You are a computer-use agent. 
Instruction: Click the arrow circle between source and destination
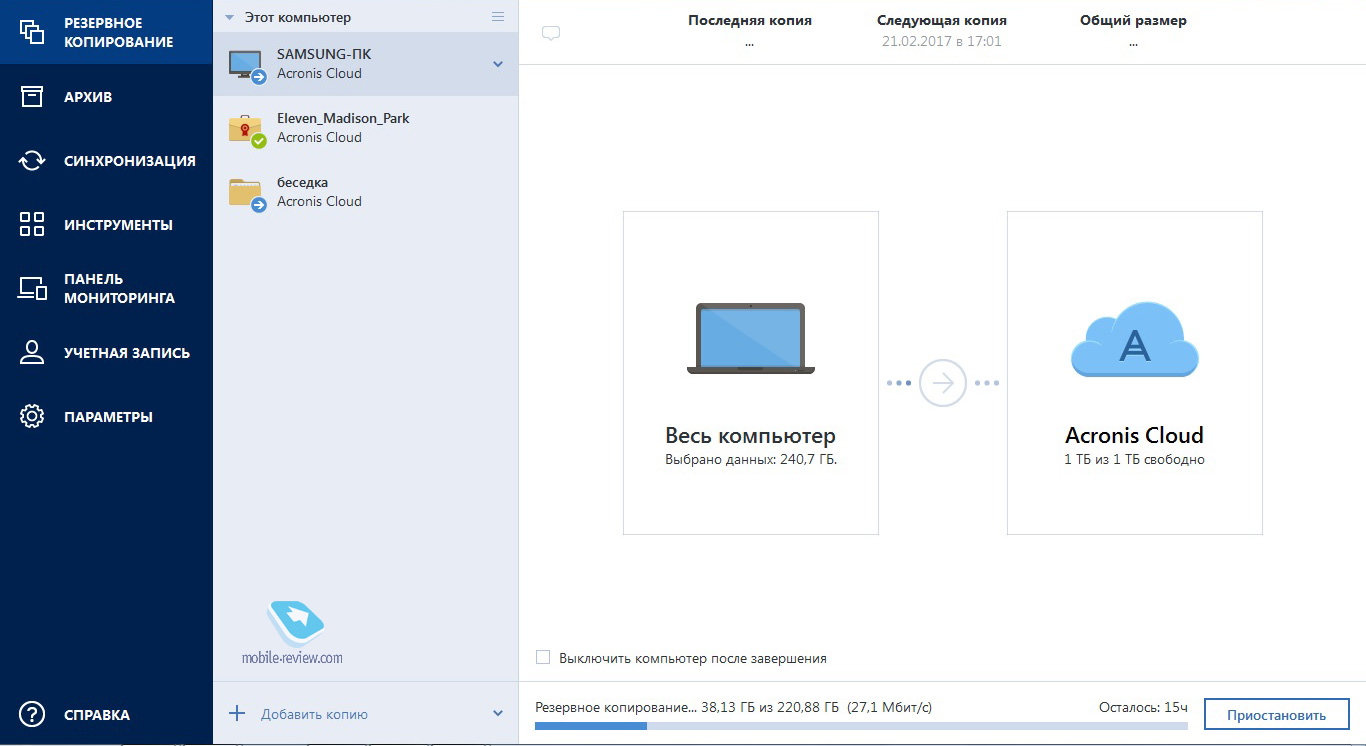942,383
